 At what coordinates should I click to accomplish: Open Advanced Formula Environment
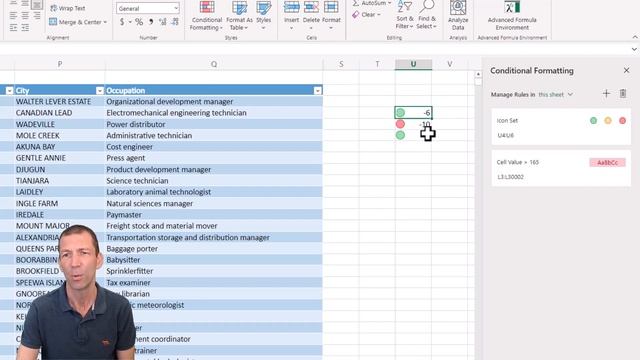pos(512,16)
